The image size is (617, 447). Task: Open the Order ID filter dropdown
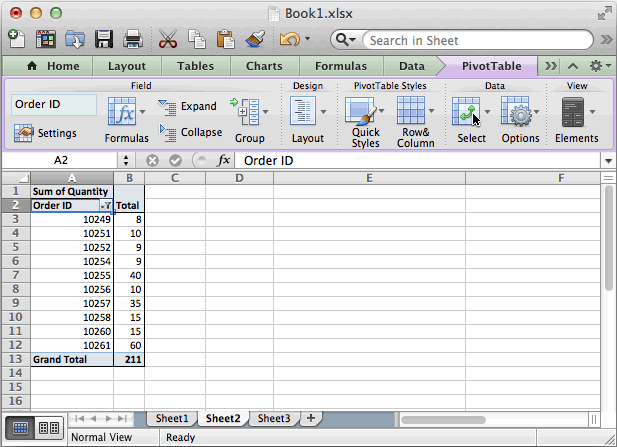tap(105, 205)
